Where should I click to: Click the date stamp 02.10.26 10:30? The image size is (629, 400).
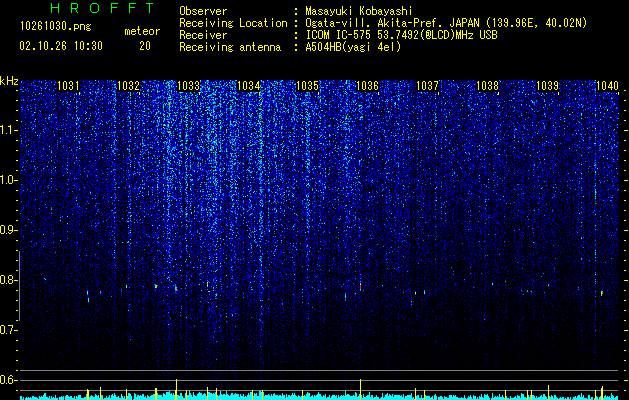[x=61, y=46]
